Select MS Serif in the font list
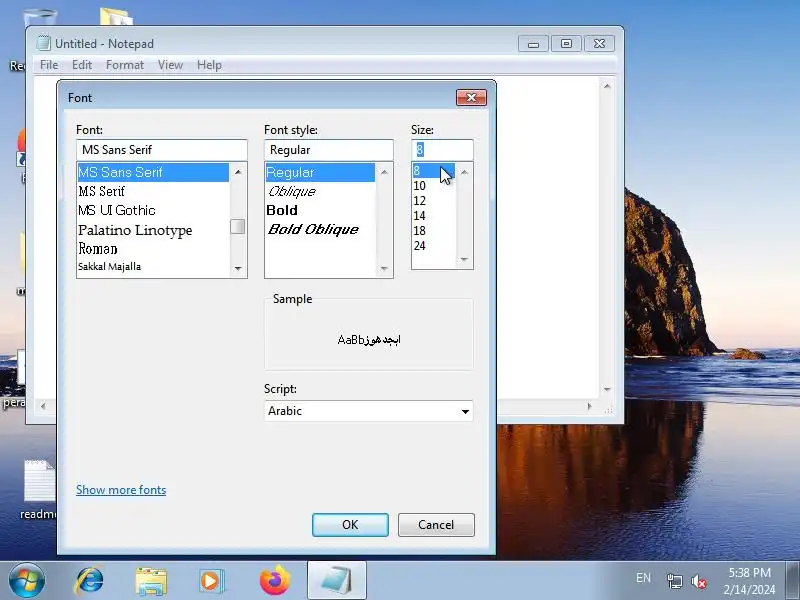Viewport: 800px width, 600px height. click(153, 191)
